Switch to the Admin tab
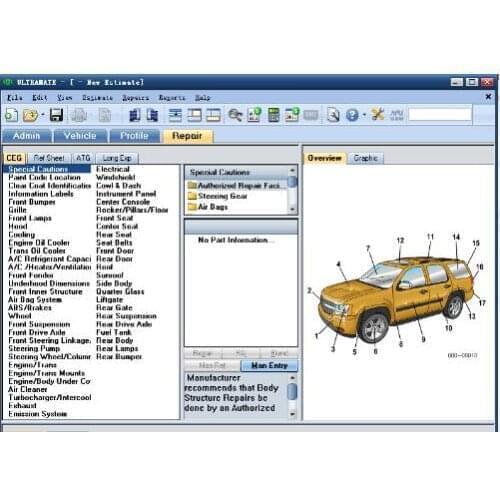500x500 pixels. pos(27,136)
